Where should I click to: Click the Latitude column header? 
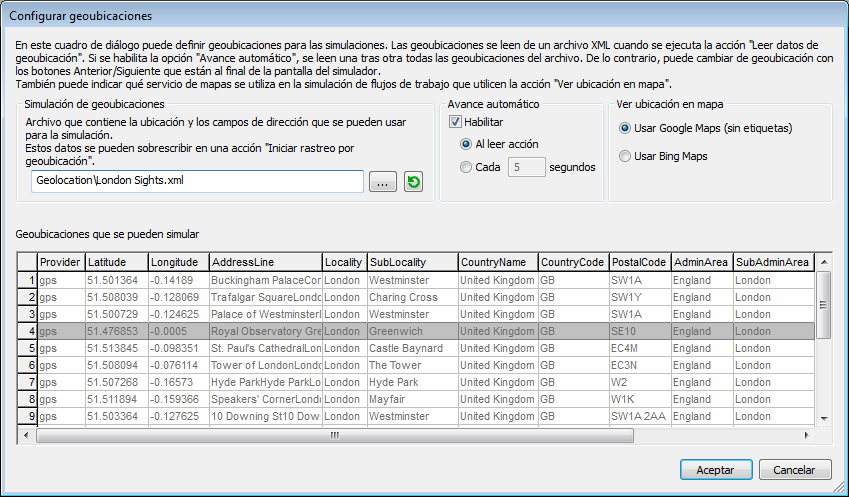point(116,262)
